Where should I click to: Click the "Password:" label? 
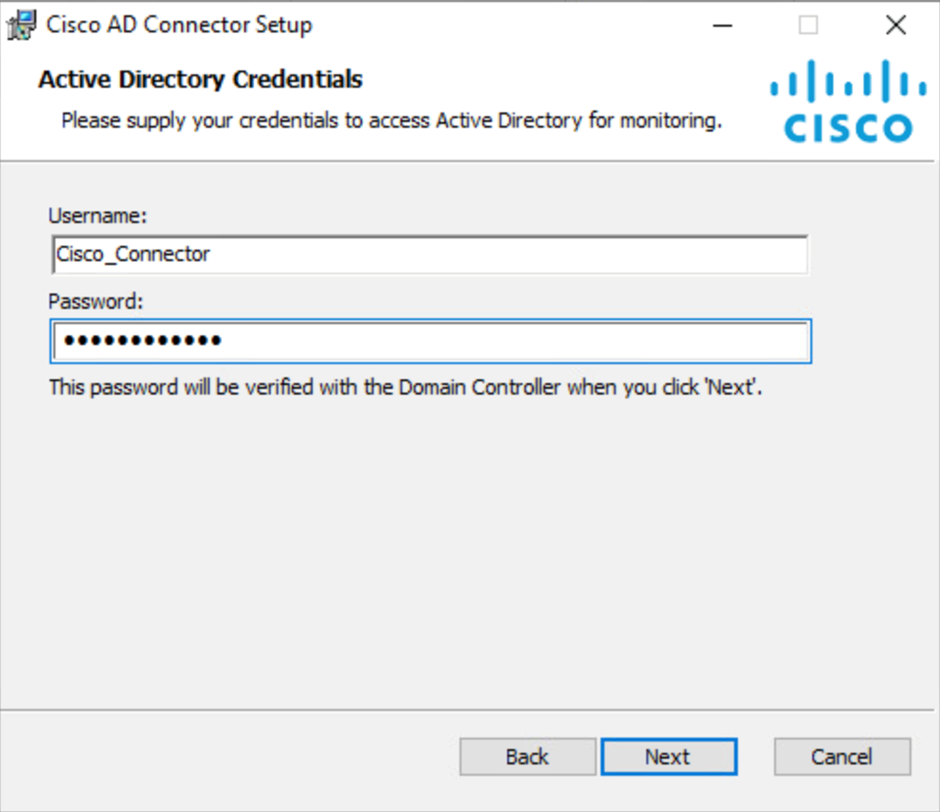point(96,301)
